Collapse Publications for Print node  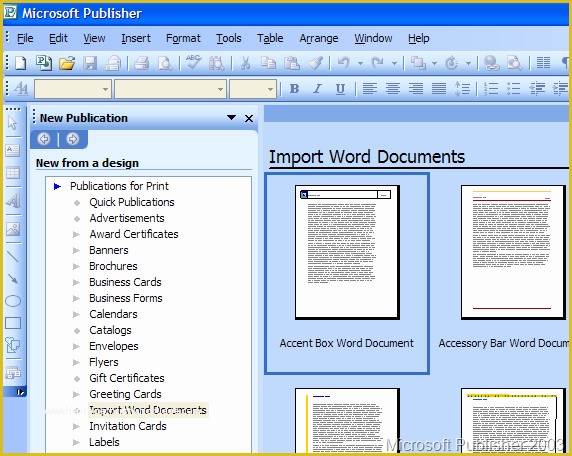pyautogui.click(x=57, y=186)
